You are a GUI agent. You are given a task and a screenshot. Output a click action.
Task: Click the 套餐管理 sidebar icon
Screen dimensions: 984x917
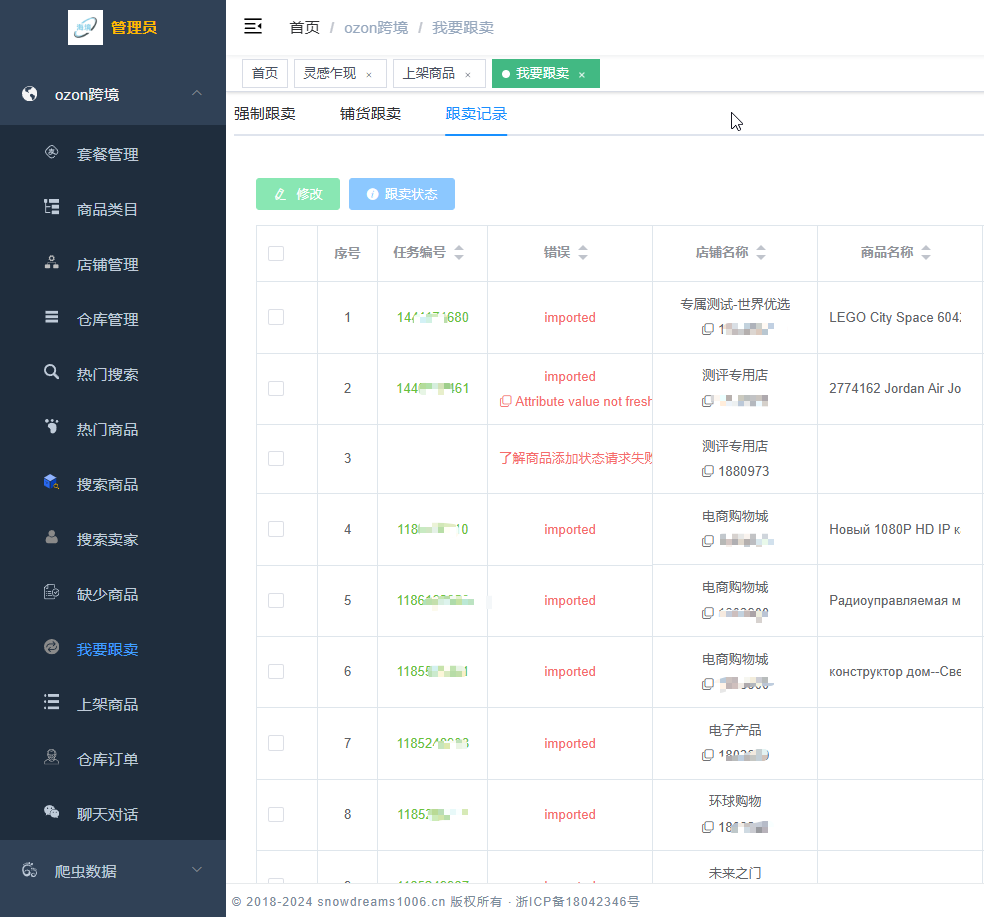coord(52,153)
